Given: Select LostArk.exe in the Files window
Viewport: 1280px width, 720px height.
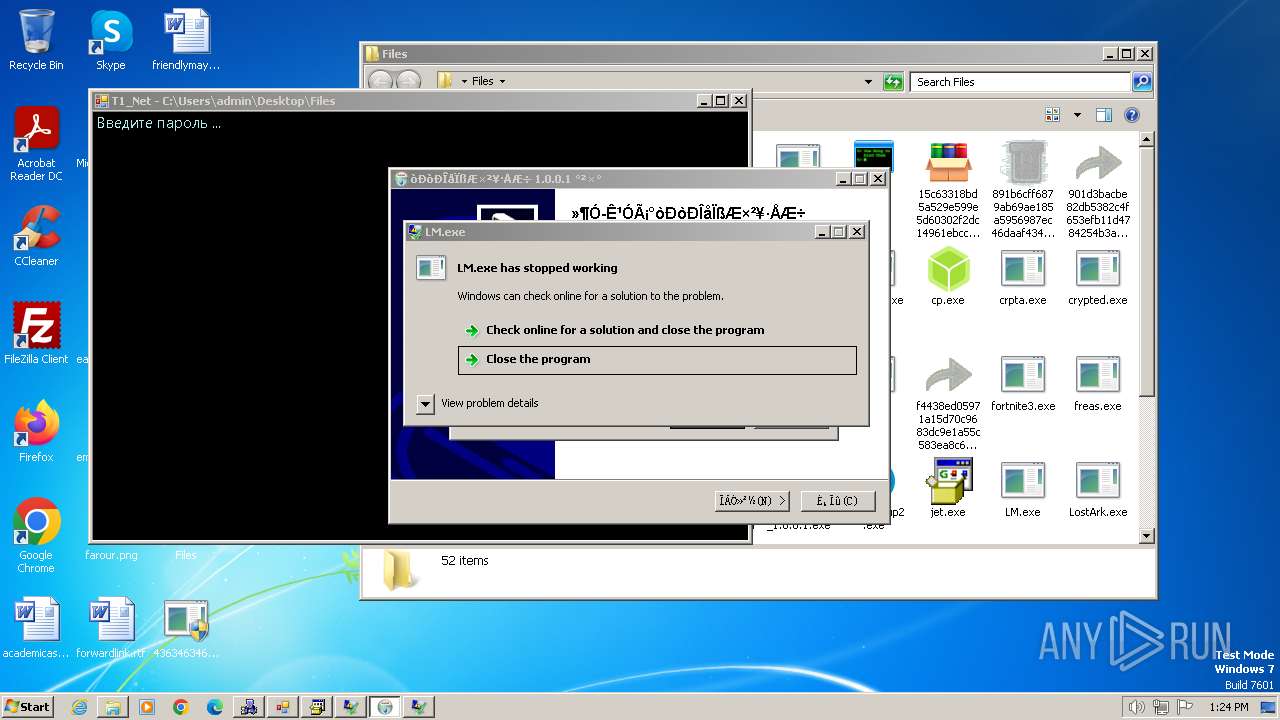Looking at the screenshot, I should click(x=1097, y=489).
